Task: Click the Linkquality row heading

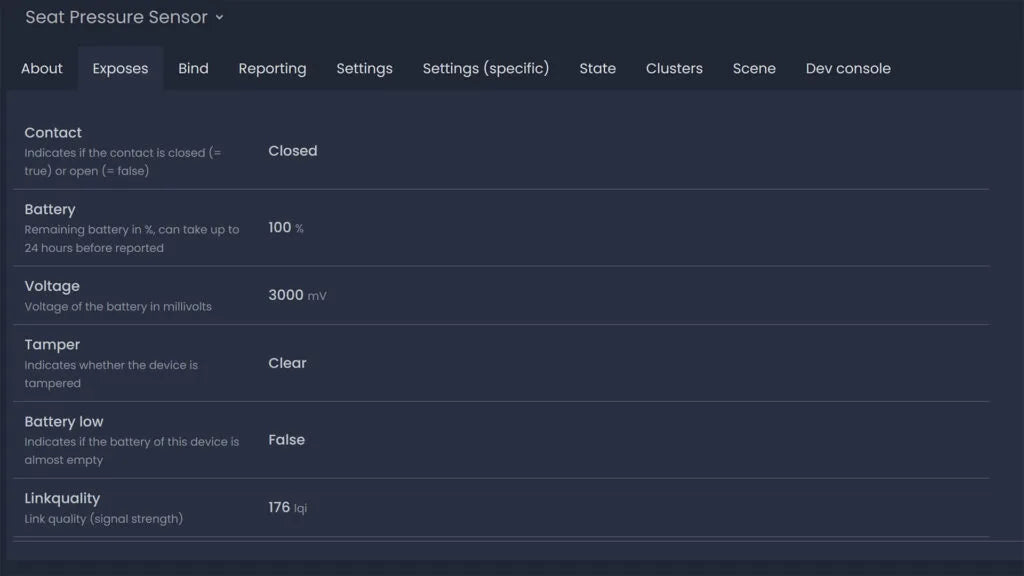Action: click(62, 498)
